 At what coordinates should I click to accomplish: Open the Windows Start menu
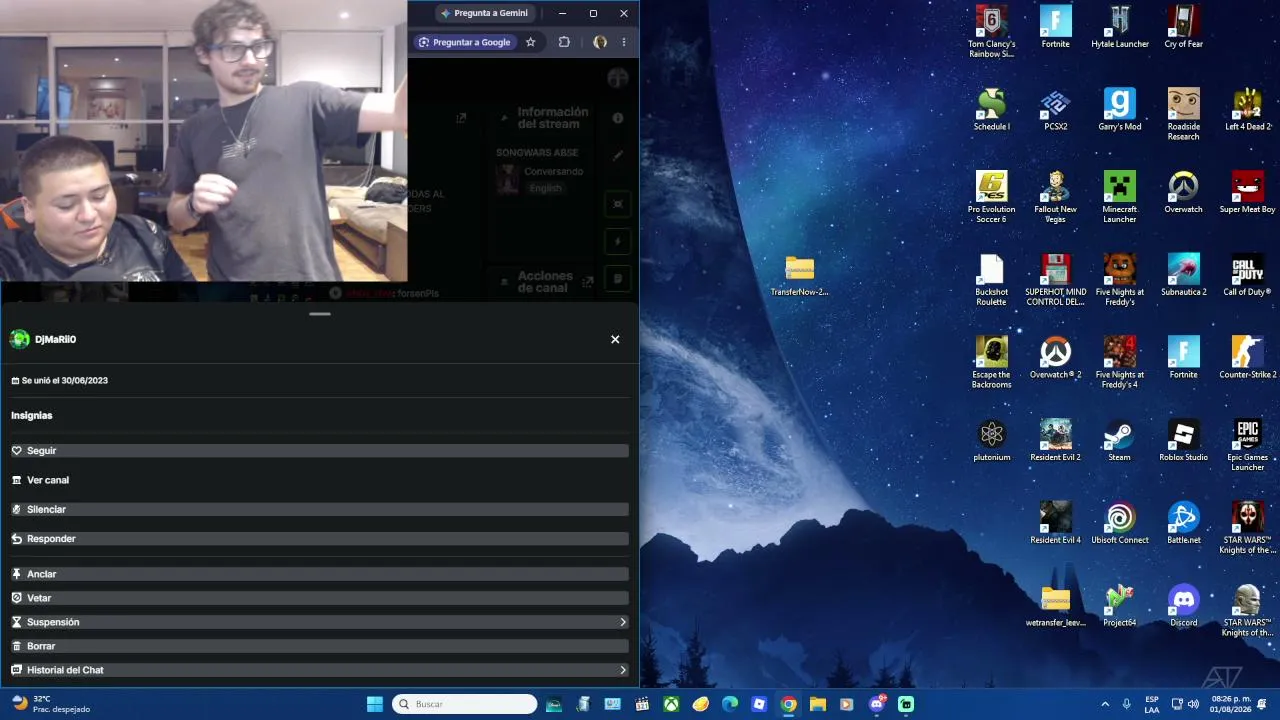(375, 704)
